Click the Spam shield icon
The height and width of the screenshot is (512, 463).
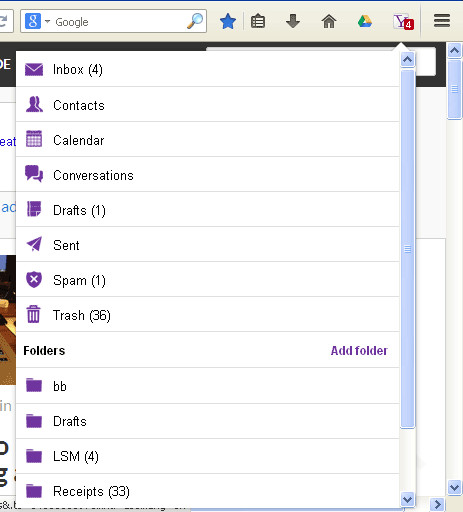[x=34, y=279]
